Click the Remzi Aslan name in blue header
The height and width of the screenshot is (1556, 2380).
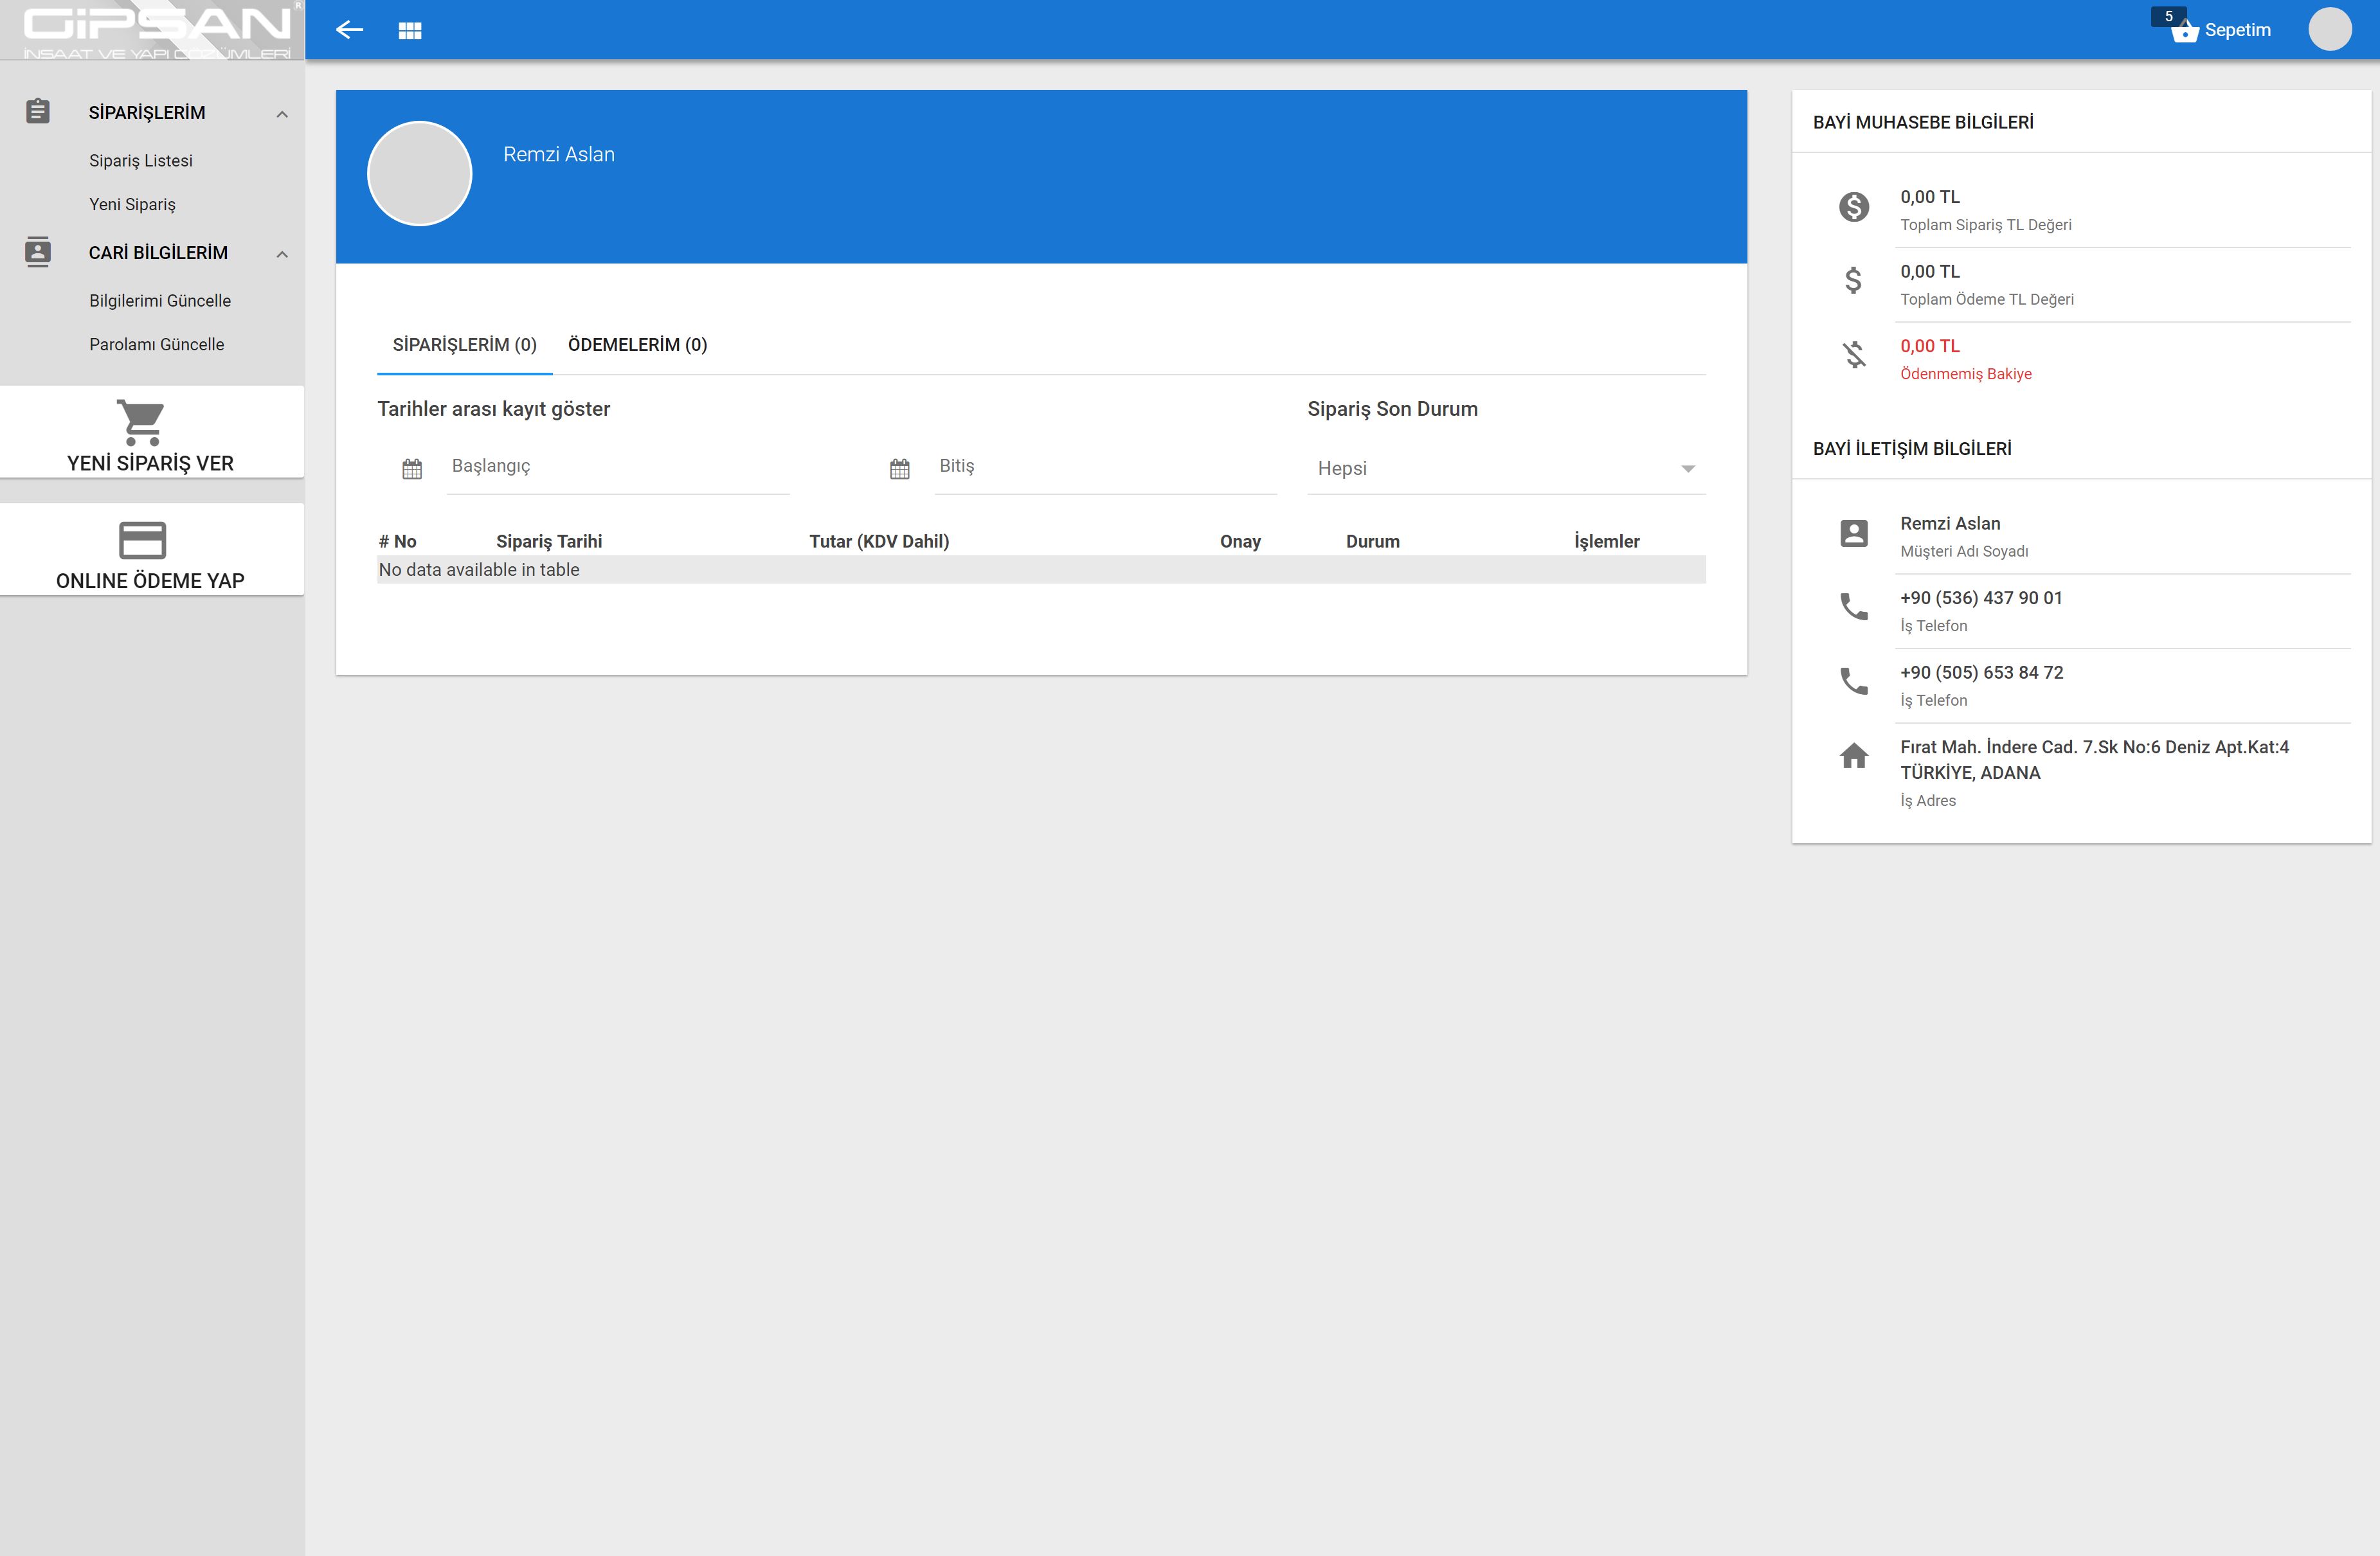click(x=559, y=155)
